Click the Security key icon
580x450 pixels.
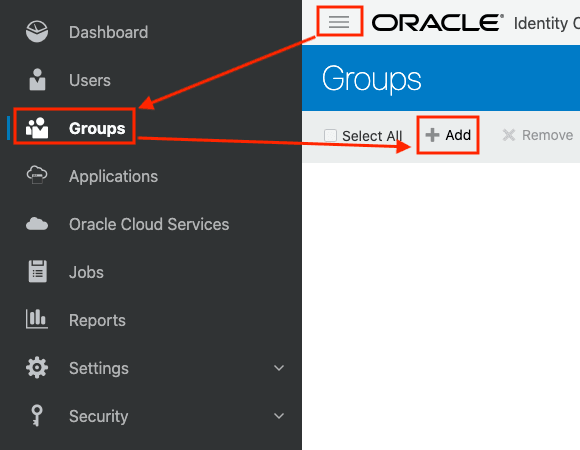(x=37, y=416)
